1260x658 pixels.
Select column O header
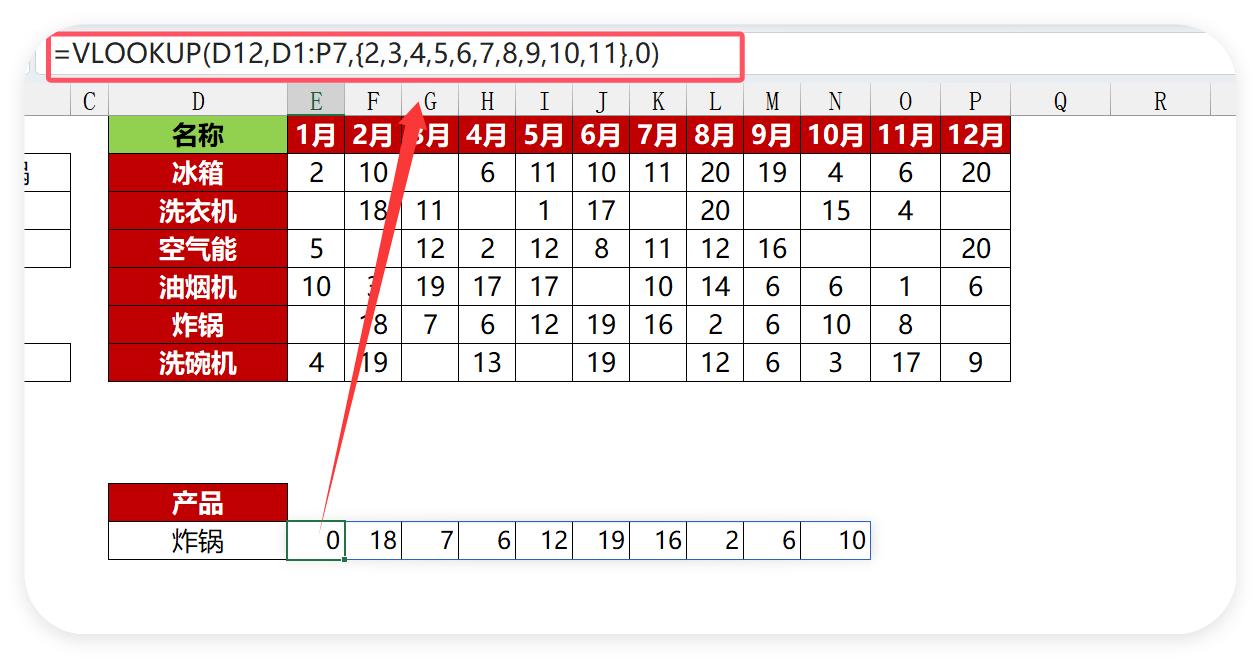pyautogui.click(x=906, y=100)
